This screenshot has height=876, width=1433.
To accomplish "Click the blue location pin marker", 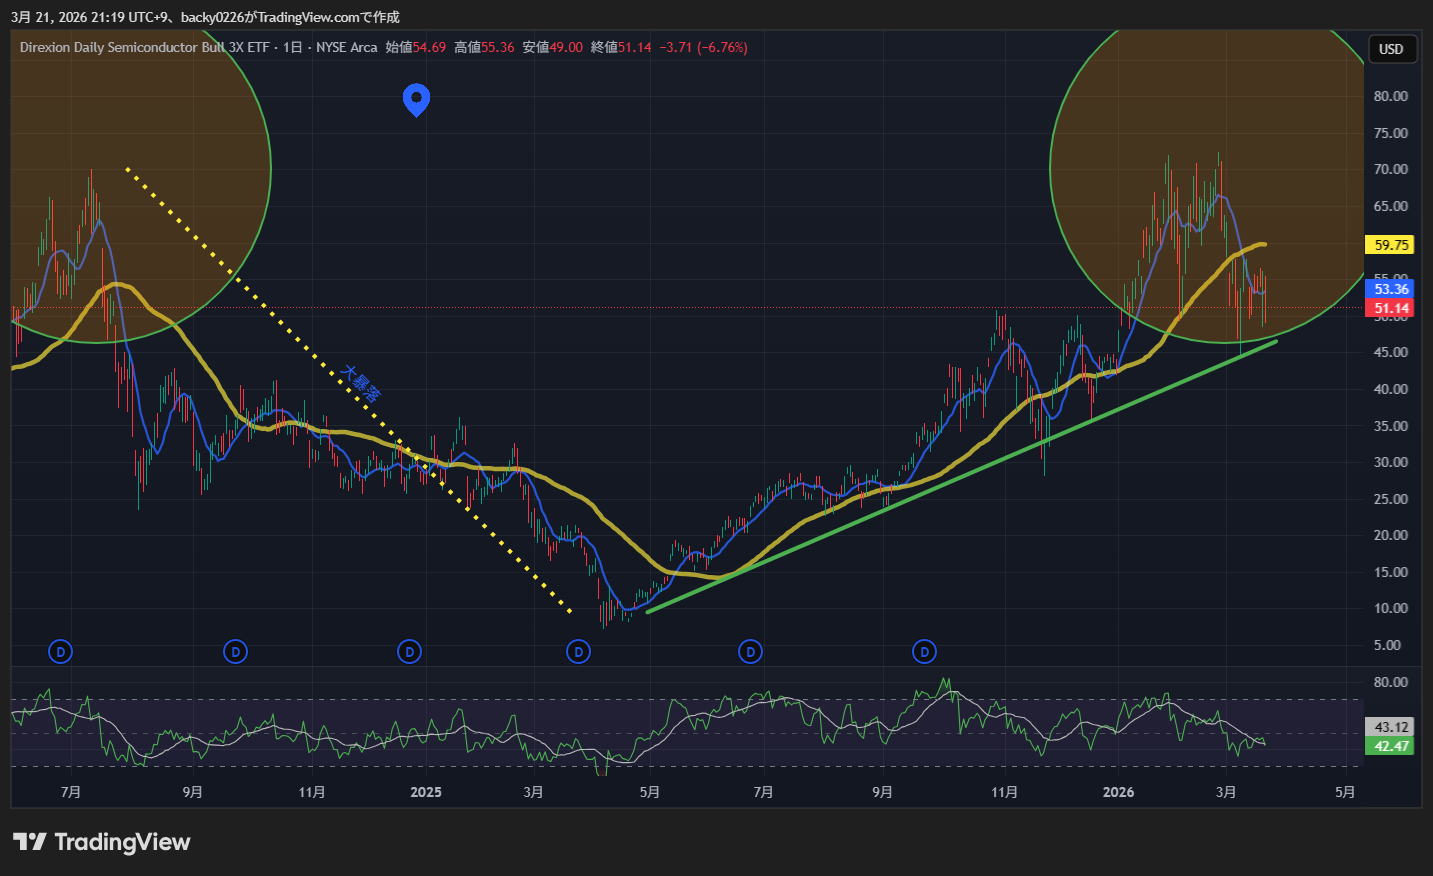I will click(416, 99).
